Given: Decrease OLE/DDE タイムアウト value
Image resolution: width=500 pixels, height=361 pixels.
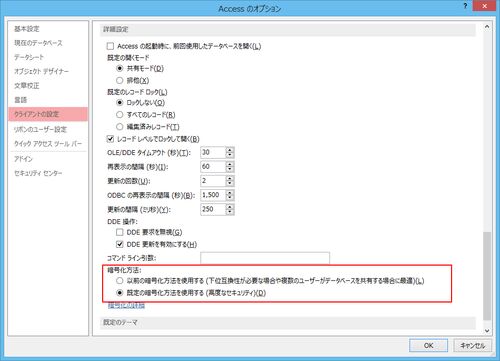Looking at the screenshot, I should coord(230,156).
